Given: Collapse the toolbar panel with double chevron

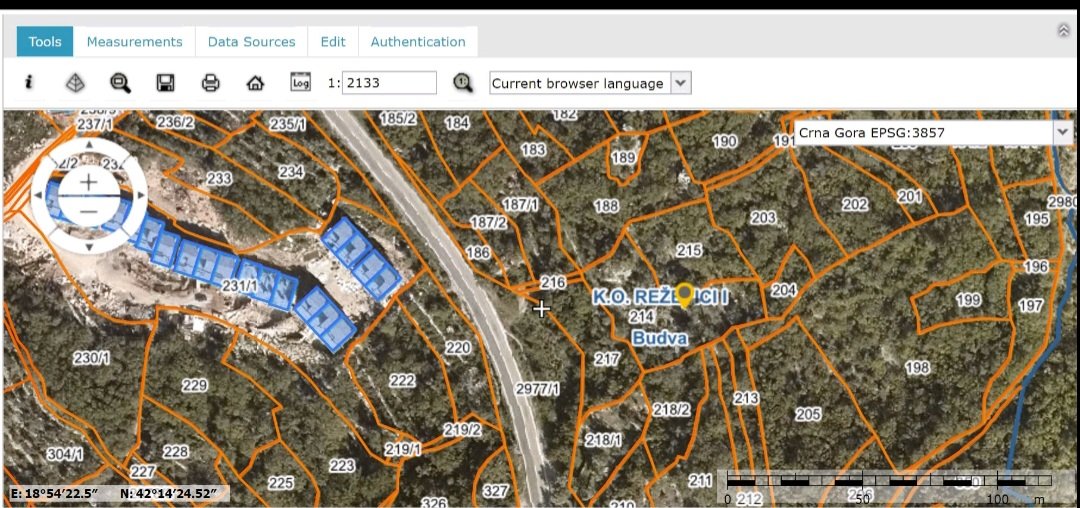Looking at the screenshot, I should (x=1063, y=31).
